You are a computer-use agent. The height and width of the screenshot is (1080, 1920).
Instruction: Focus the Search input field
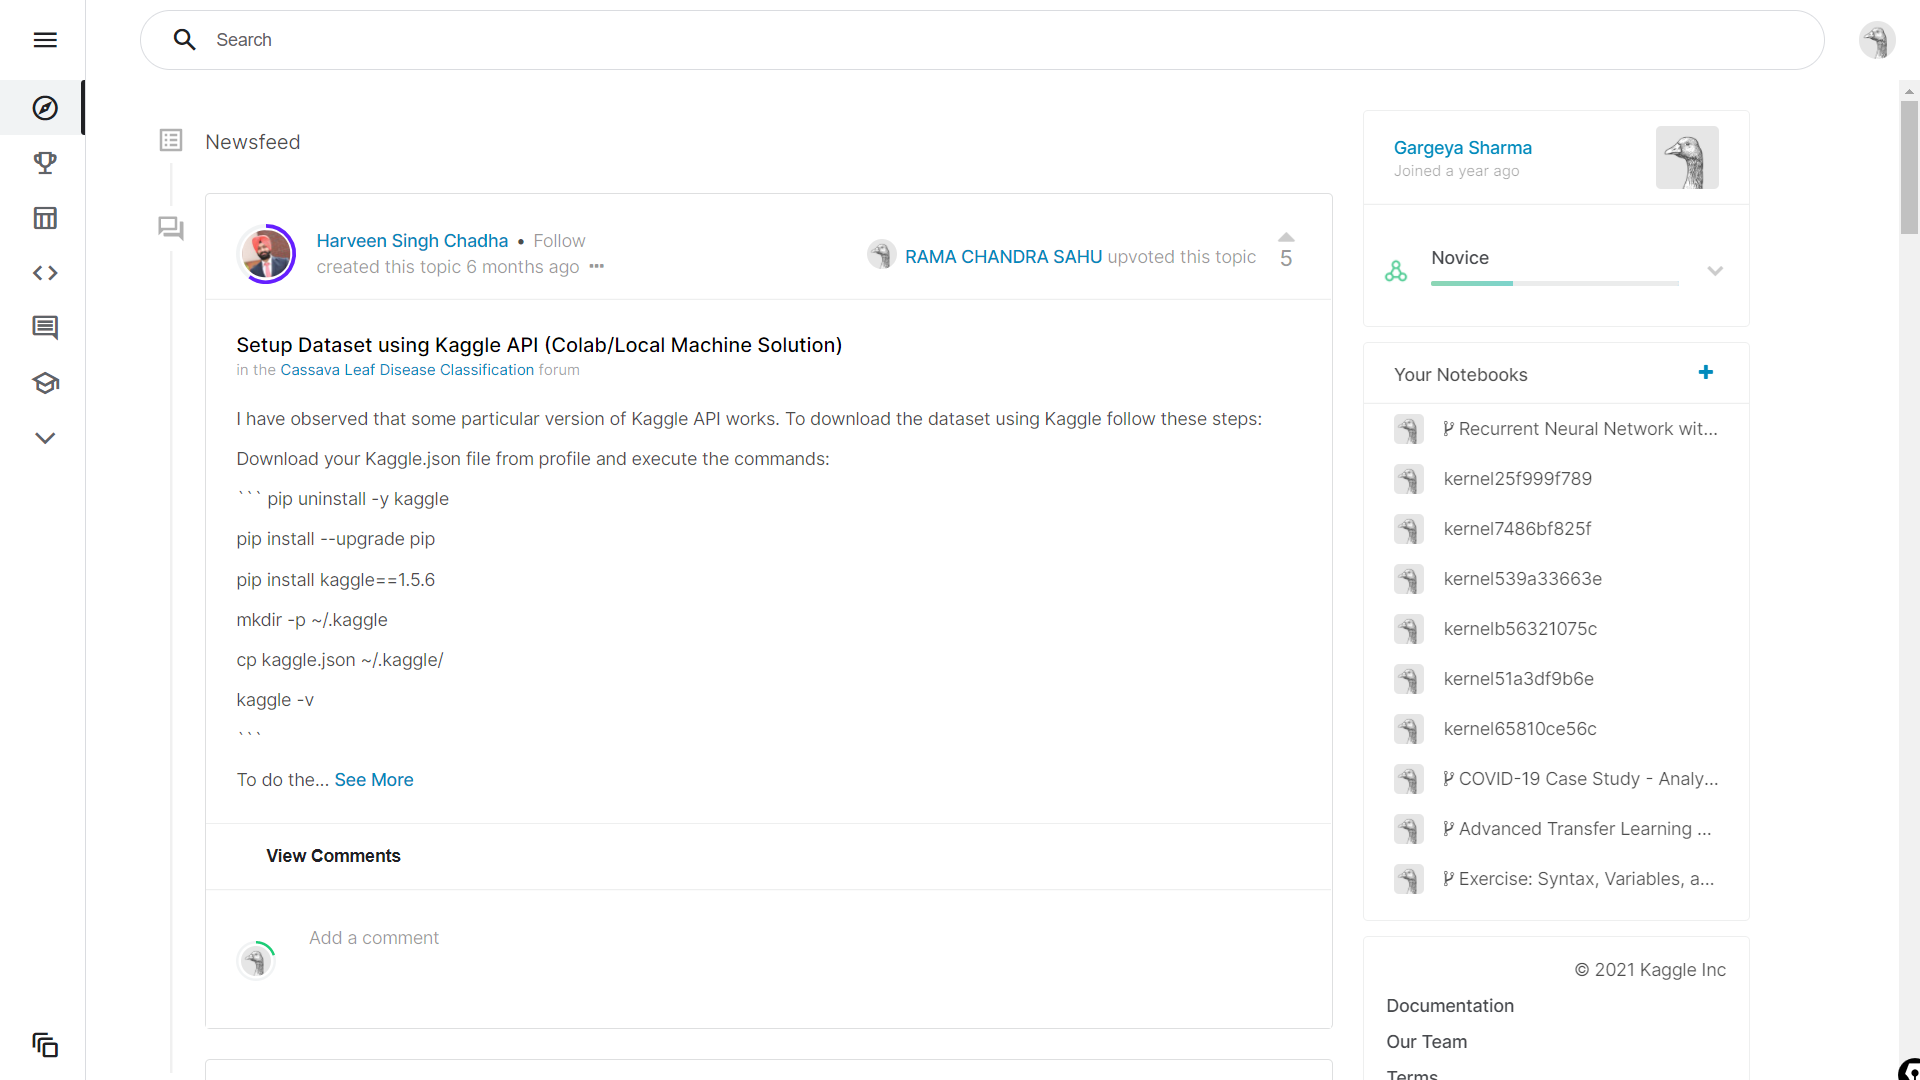click(982, 40)
